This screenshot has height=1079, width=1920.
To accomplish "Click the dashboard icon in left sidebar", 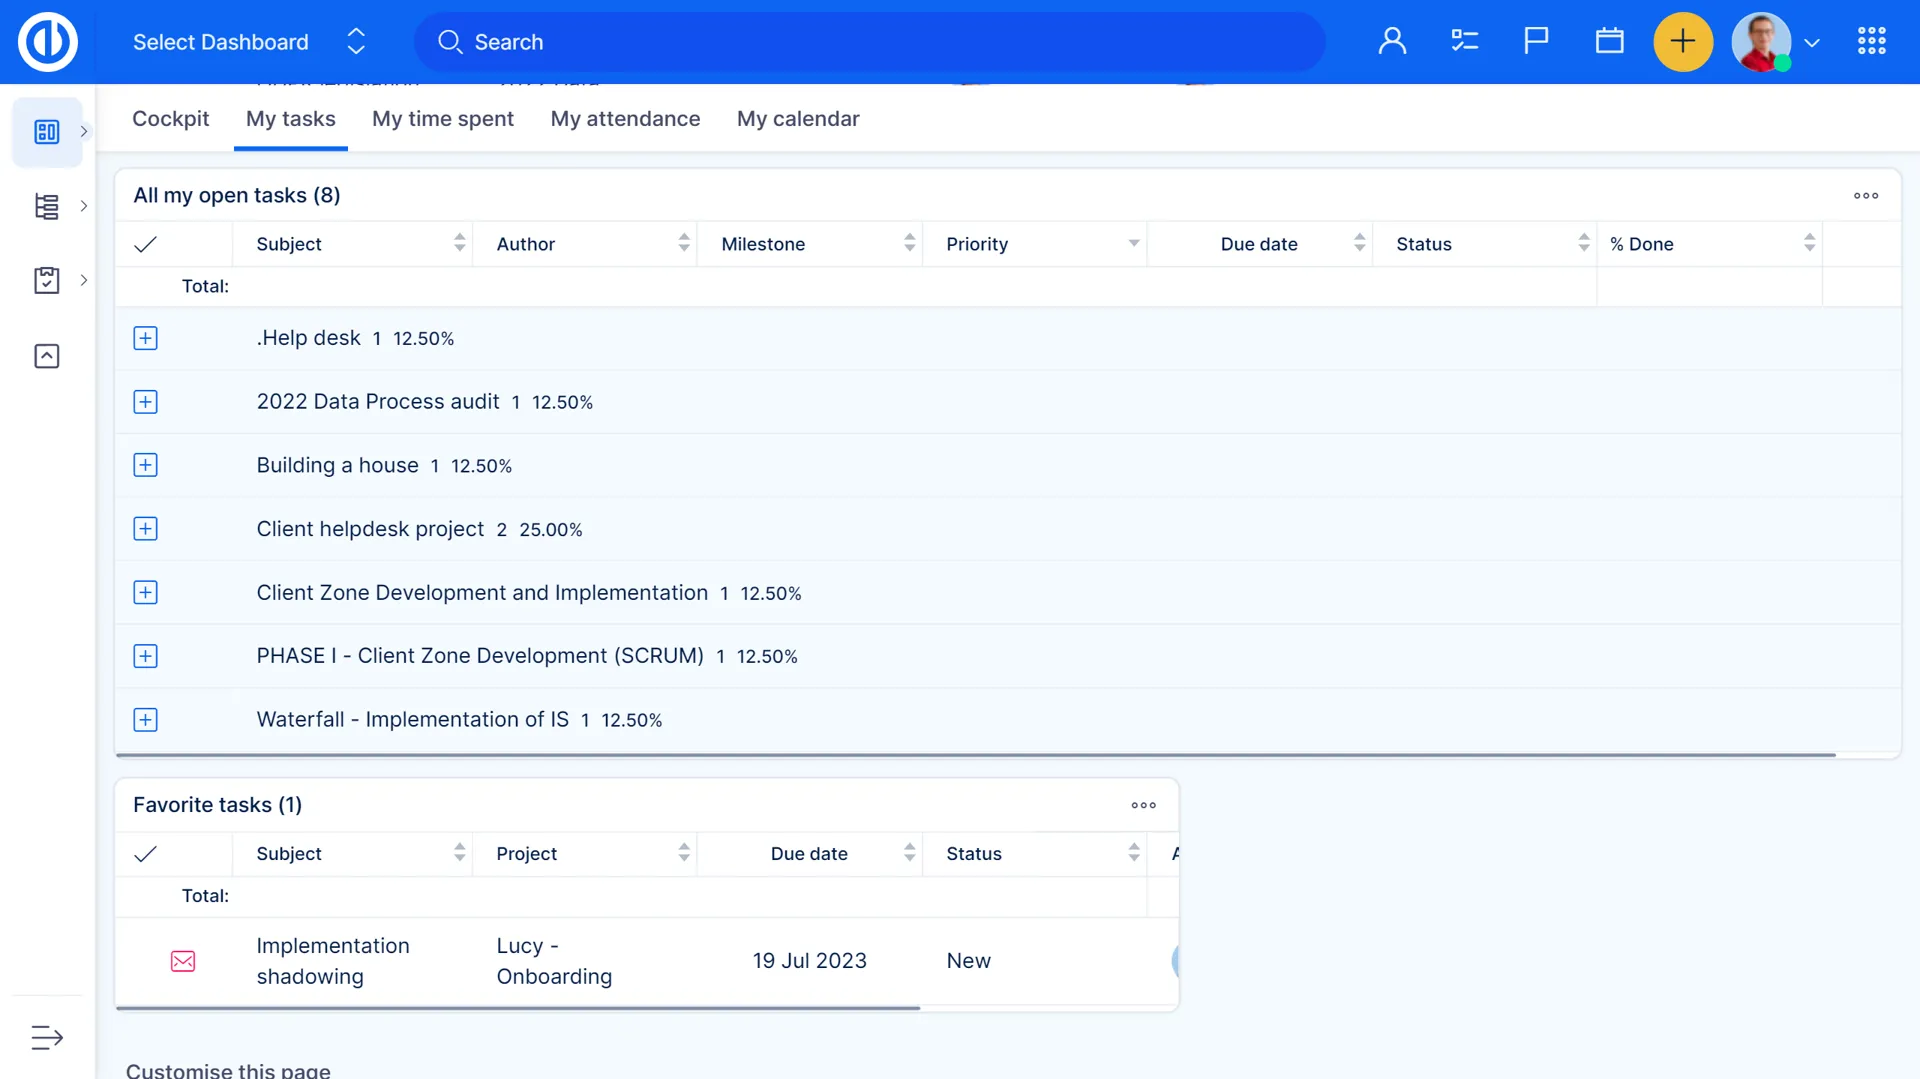I will (x=47, y=132).
